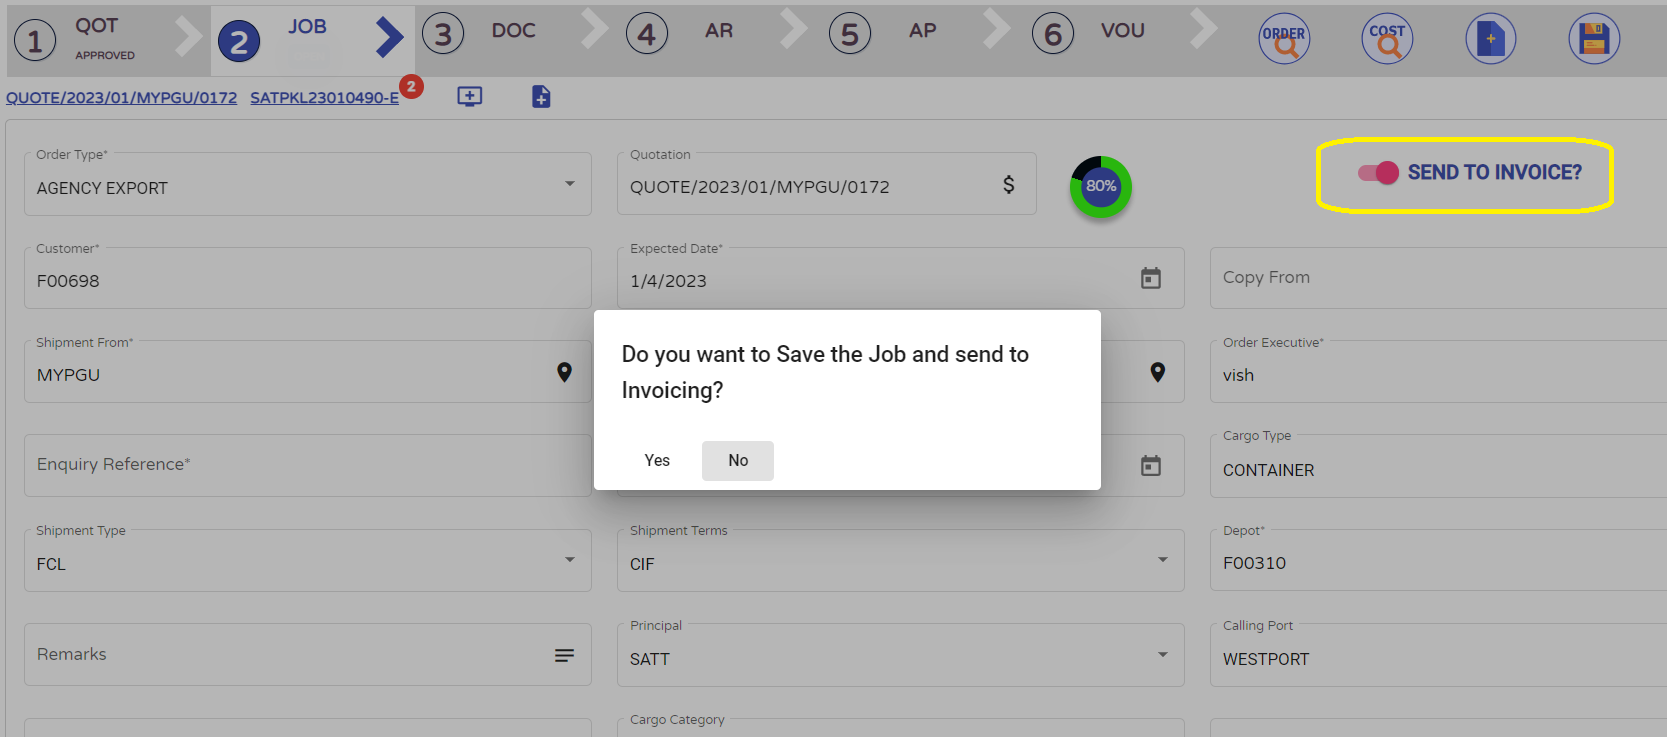Open the Expected Date calendar picker

[x=1151, y=279]
